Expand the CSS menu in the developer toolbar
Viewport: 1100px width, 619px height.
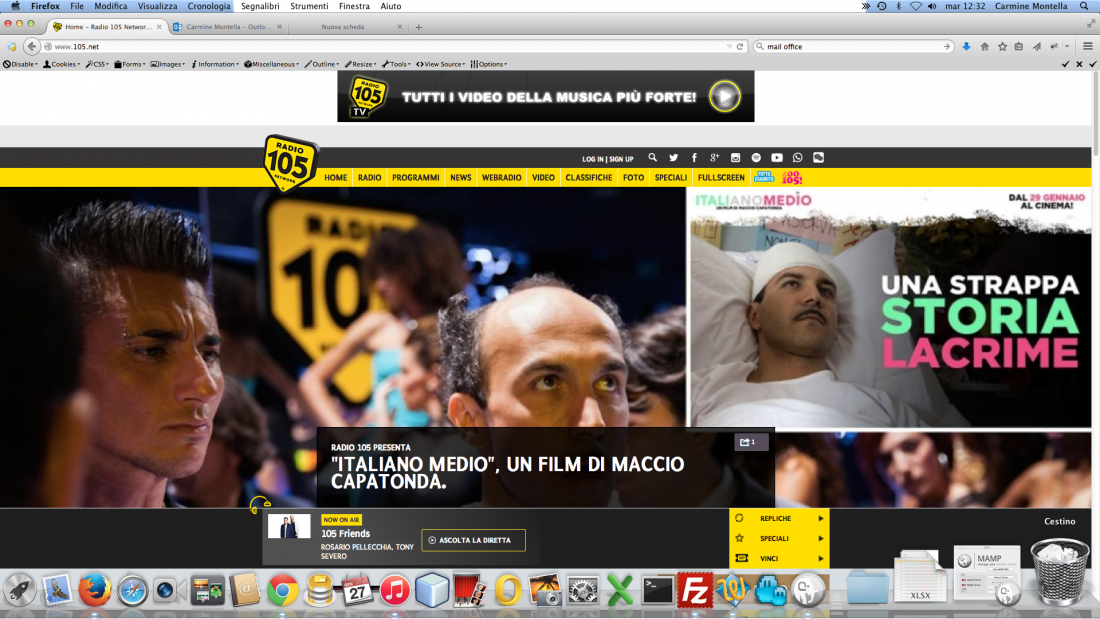(98, 63)
